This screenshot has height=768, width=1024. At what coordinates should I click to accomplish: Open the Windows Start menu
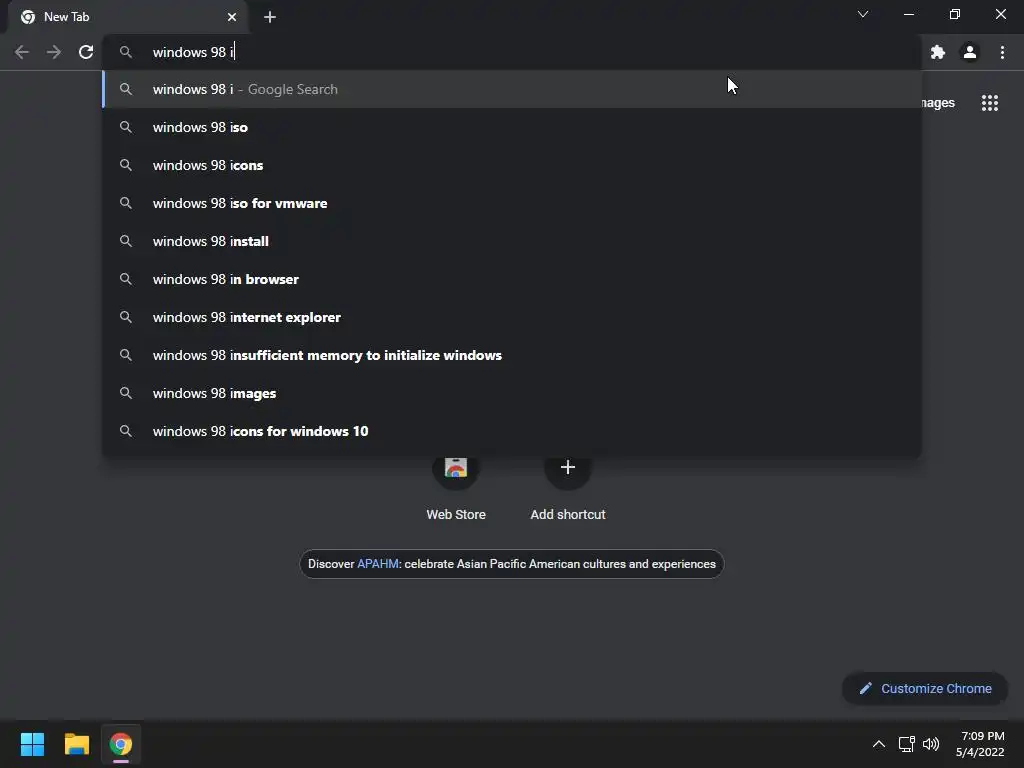pyautogui.click(x=32, y=744)
